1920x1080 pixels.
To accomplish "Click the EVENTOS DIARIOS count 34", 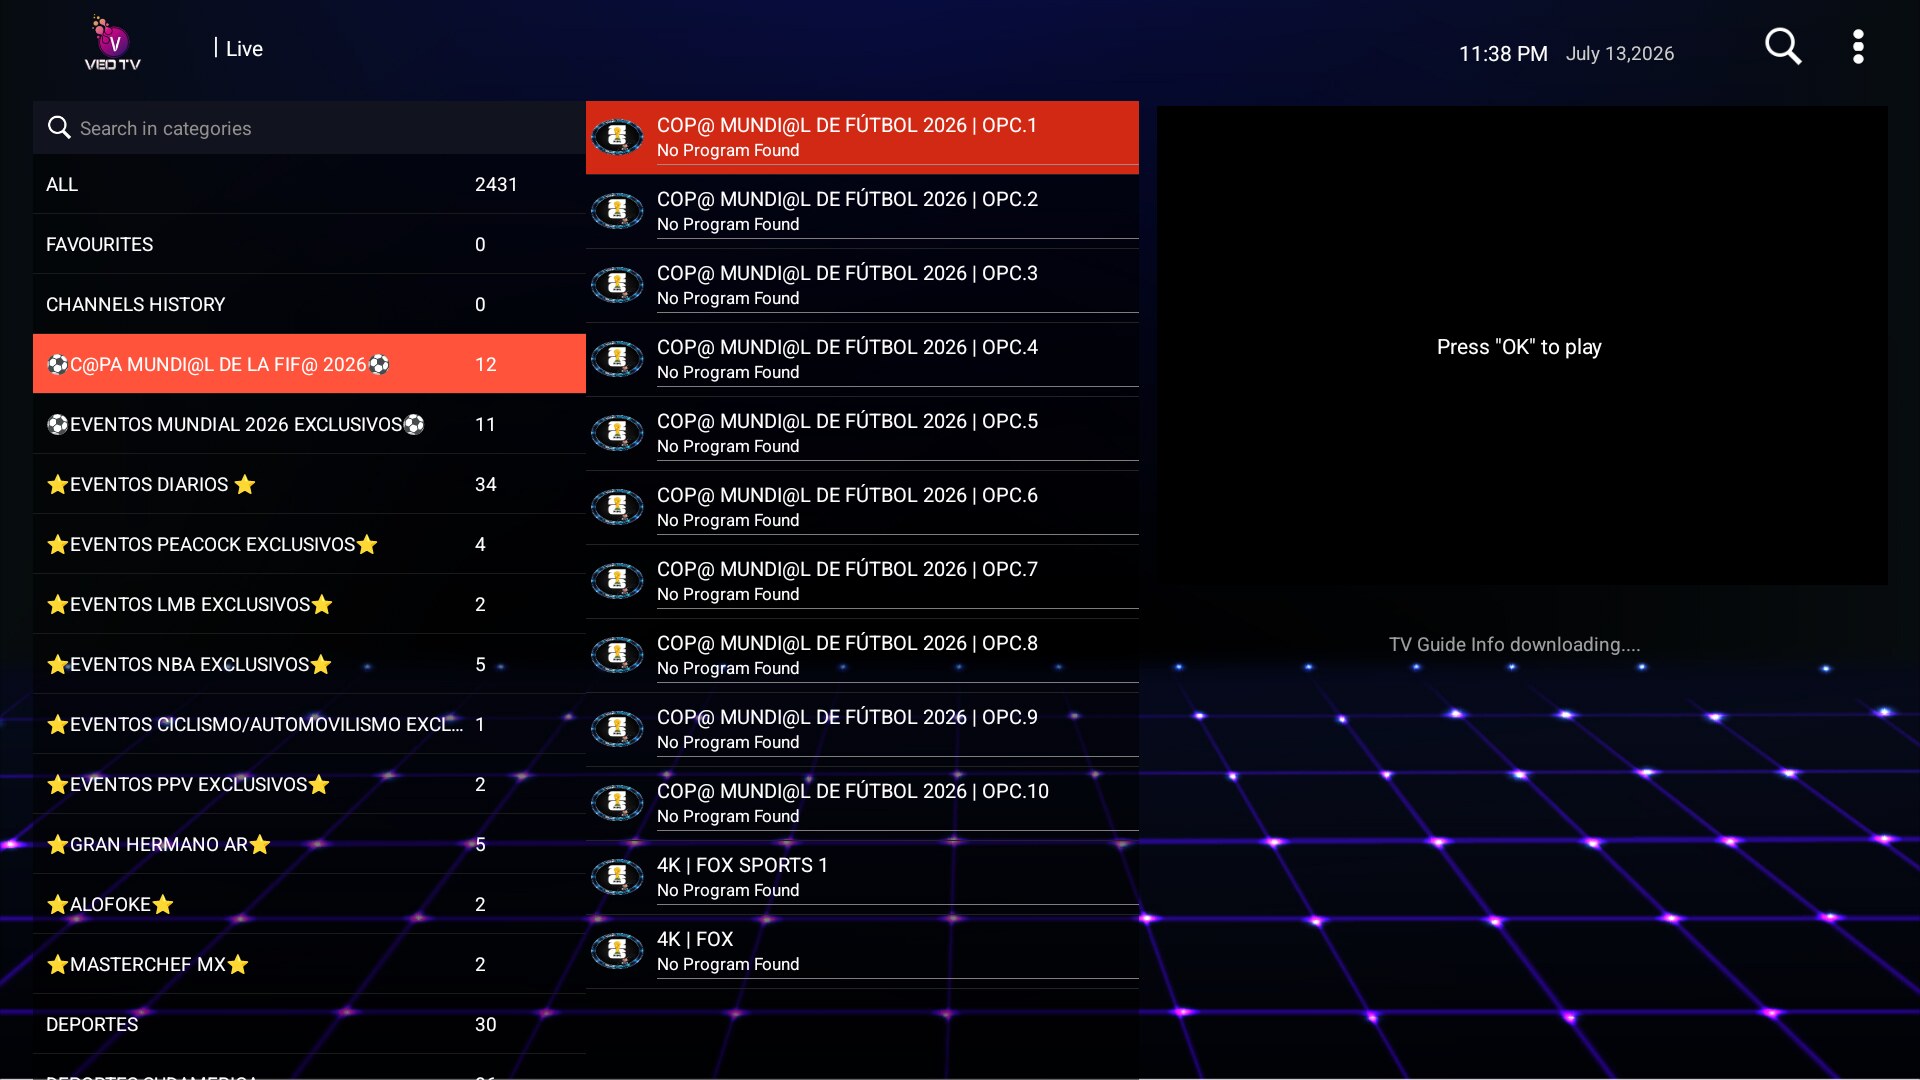I will tap(485, 484).
